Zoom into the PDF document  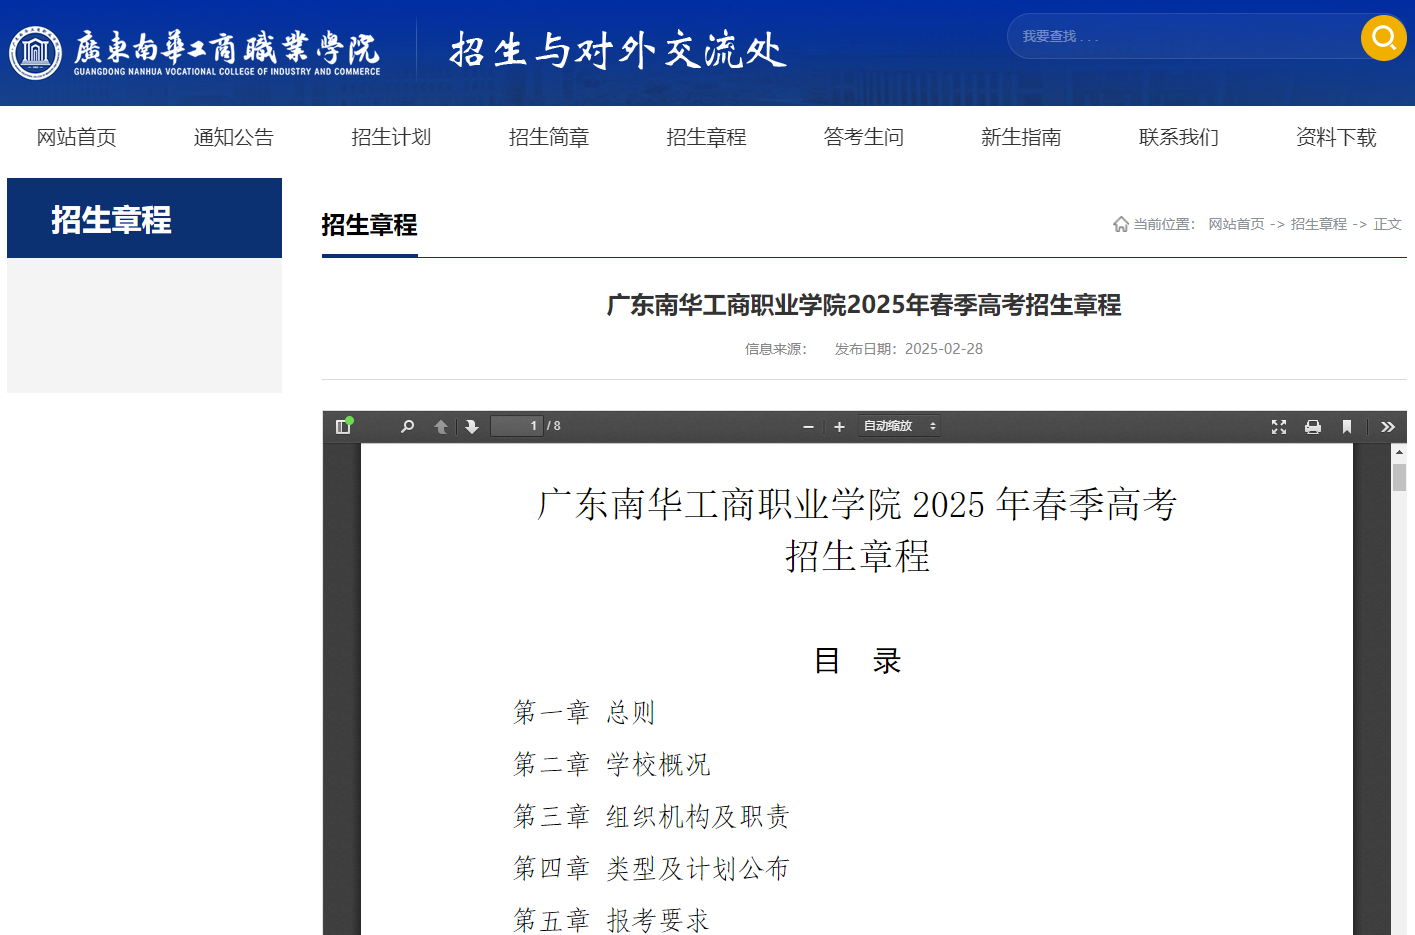[839, 426]
